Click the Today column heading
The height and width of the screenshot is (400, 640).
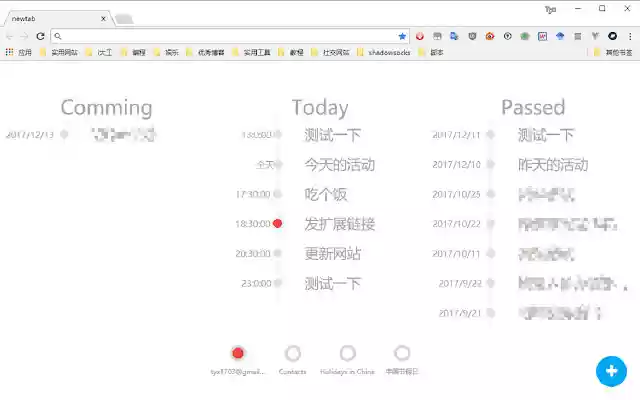[x=320, y=108]
